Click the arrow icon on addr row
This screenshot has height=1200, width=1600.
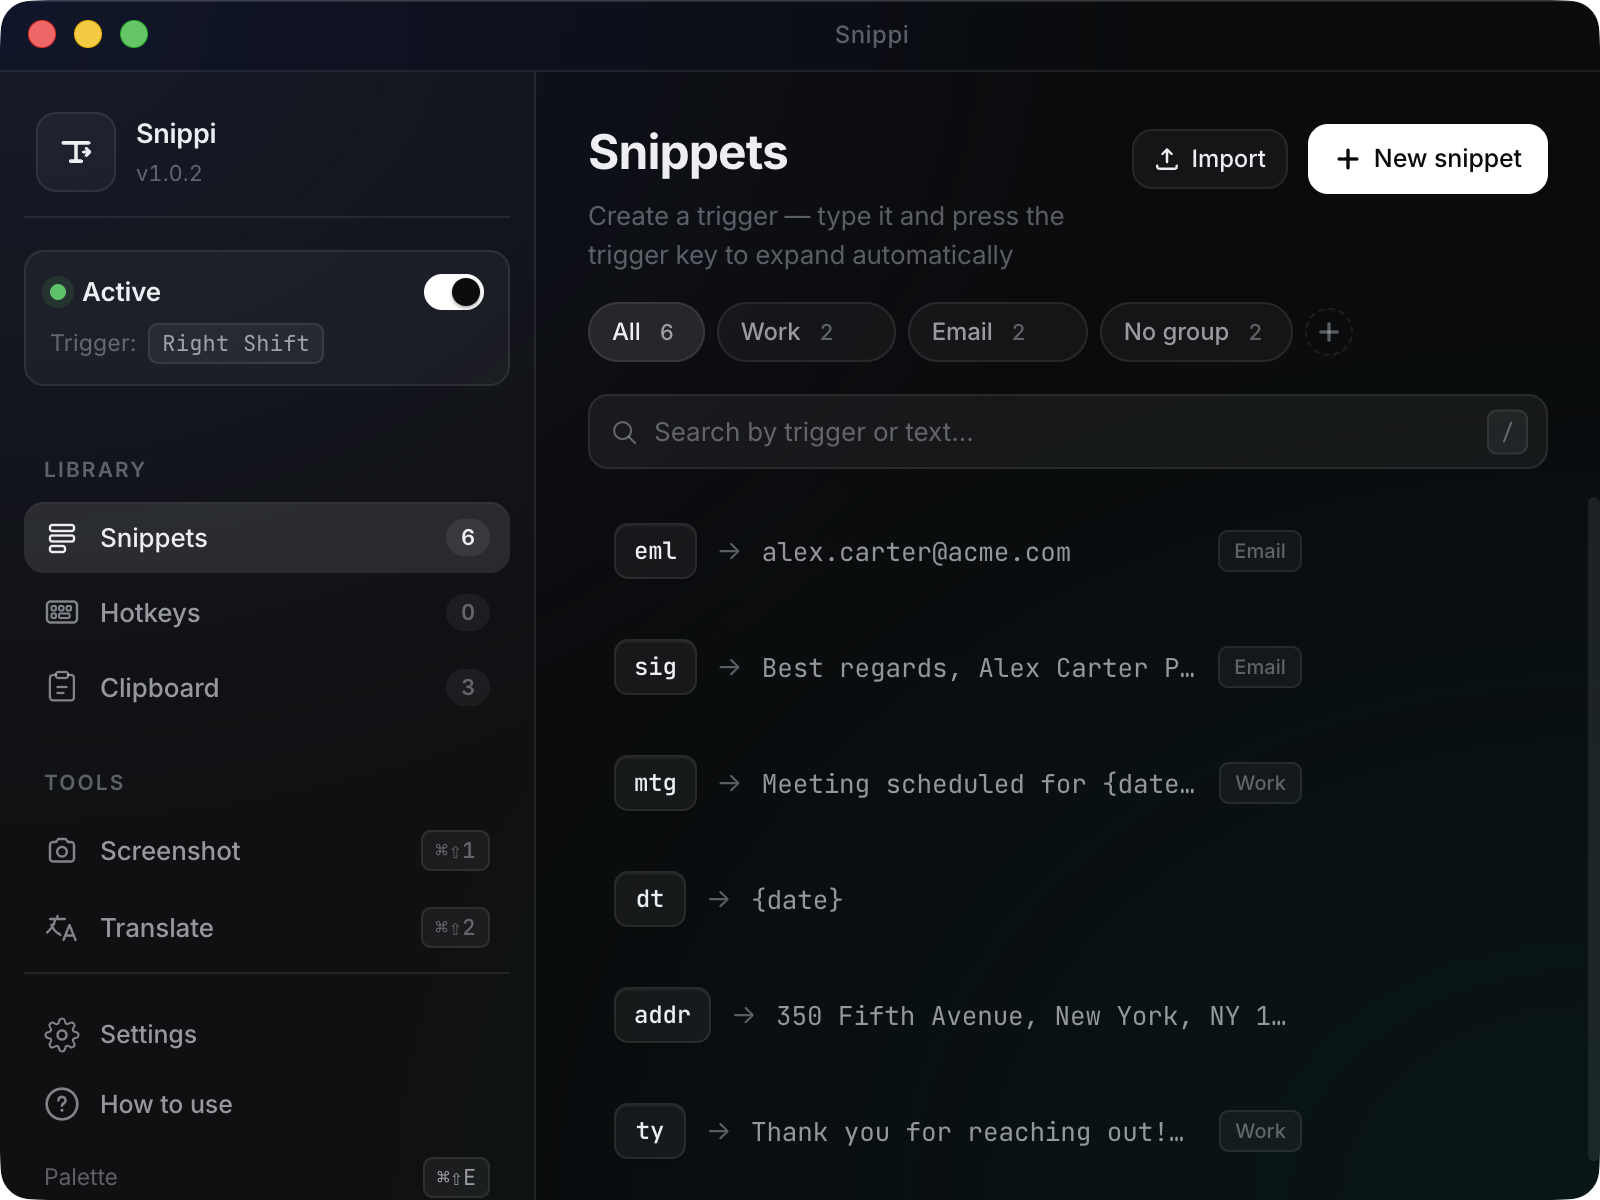pyautogui.click(x=744, y=1015)
